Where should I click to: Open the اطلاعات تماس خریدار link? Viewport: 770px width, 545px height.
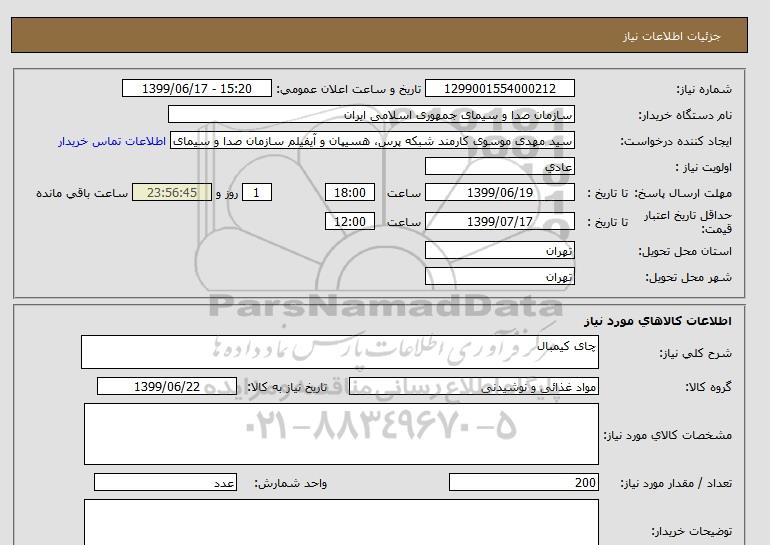[x=112, y=141]
